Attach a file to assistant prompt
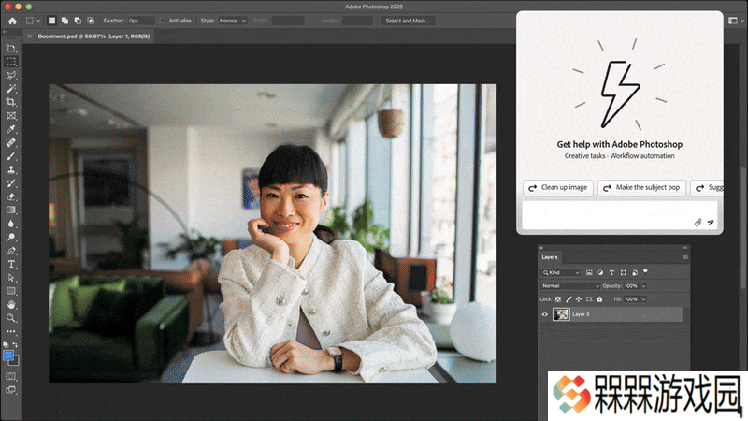The width and height of the screenshot is (748, 421). 698,222
